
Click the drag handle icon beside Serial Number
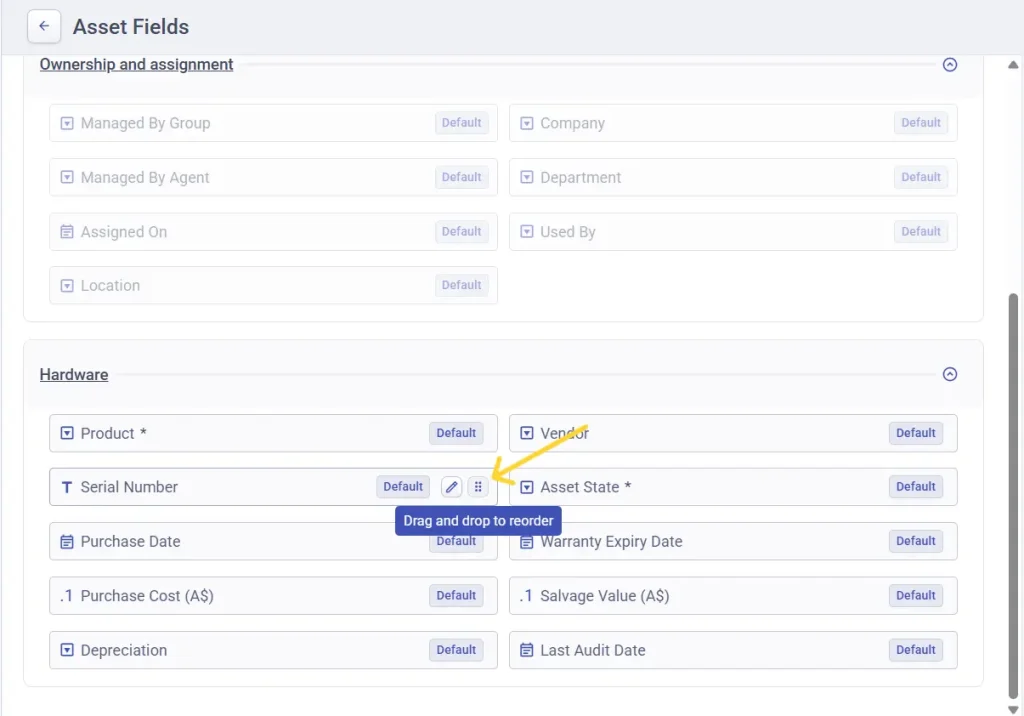click(x=478, y=486)
